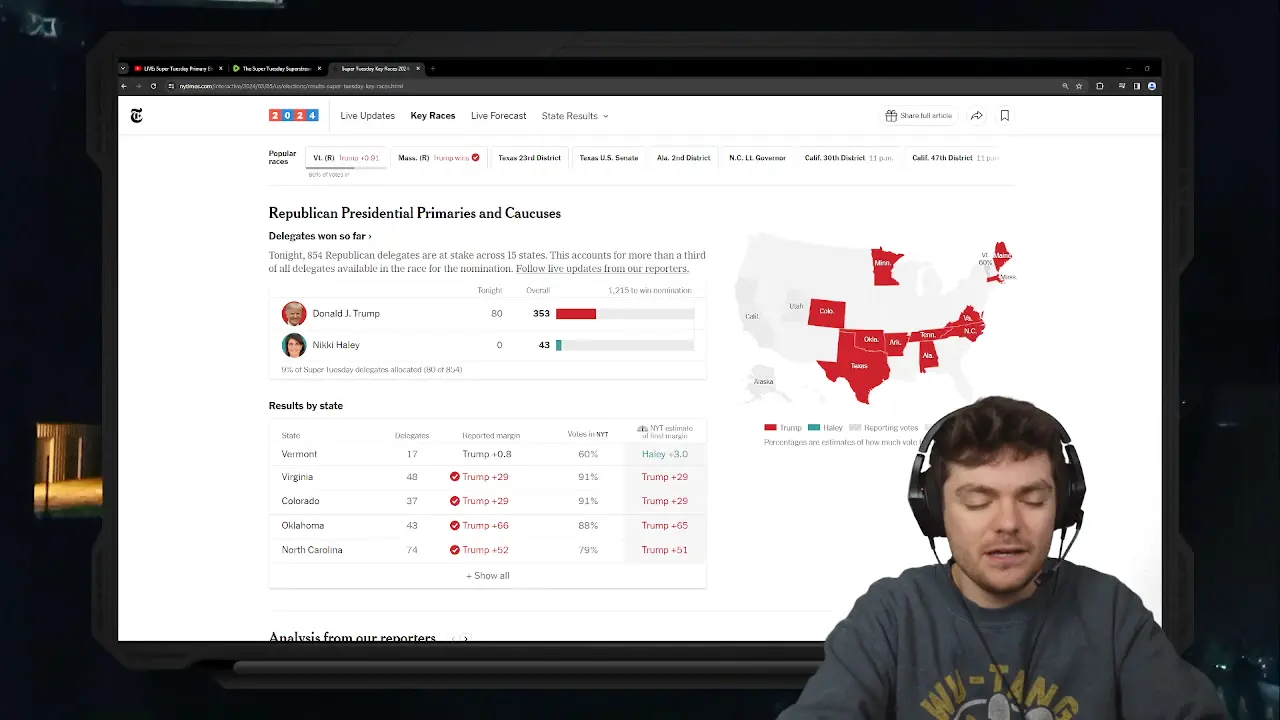Expand results table with Show all
The image size is (1280, 720).
487,576
